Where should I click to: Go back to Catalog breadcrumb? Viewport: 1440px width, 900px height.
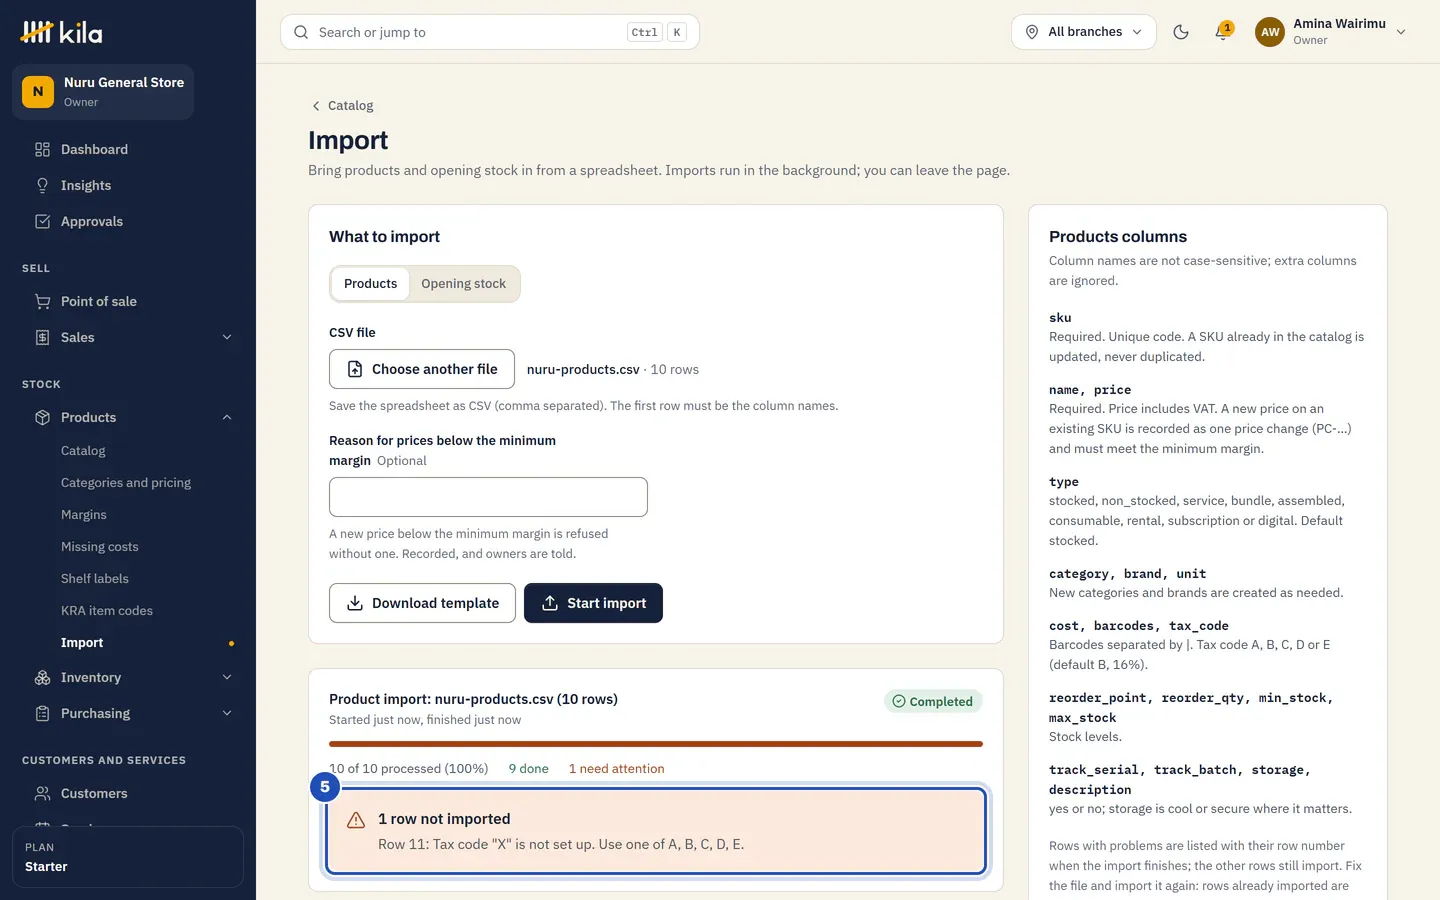pos(342,105)
